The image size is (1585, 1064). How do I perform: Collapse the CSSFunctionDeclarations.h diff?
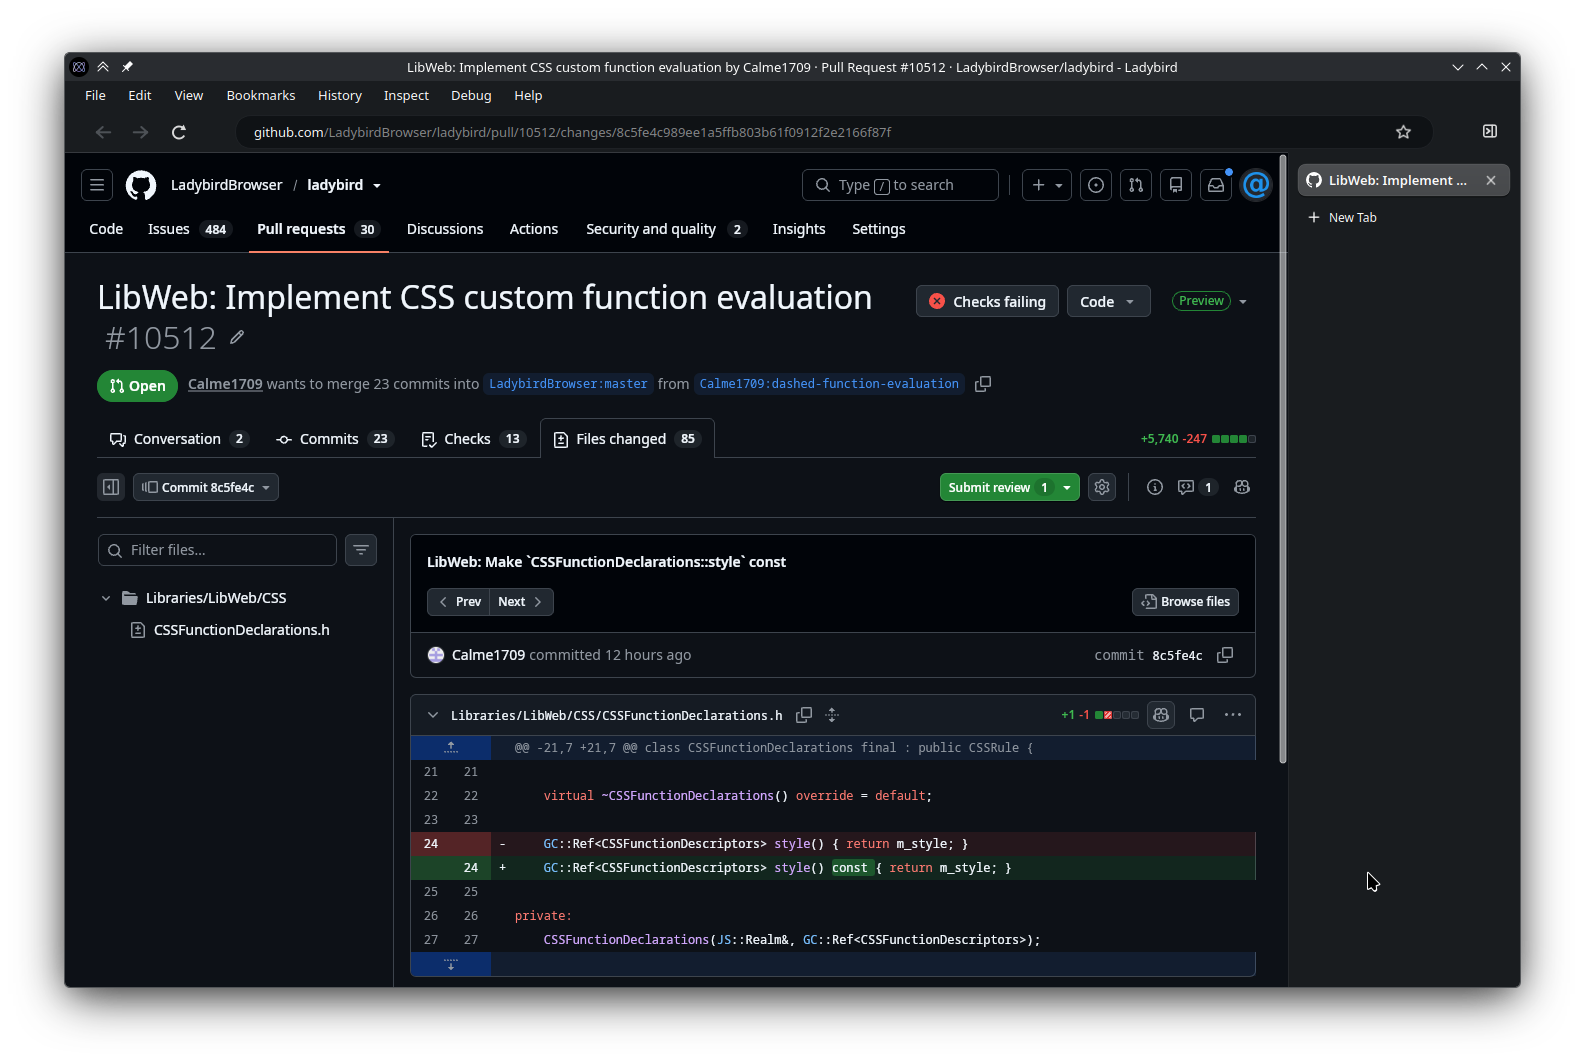pos(433,715)
